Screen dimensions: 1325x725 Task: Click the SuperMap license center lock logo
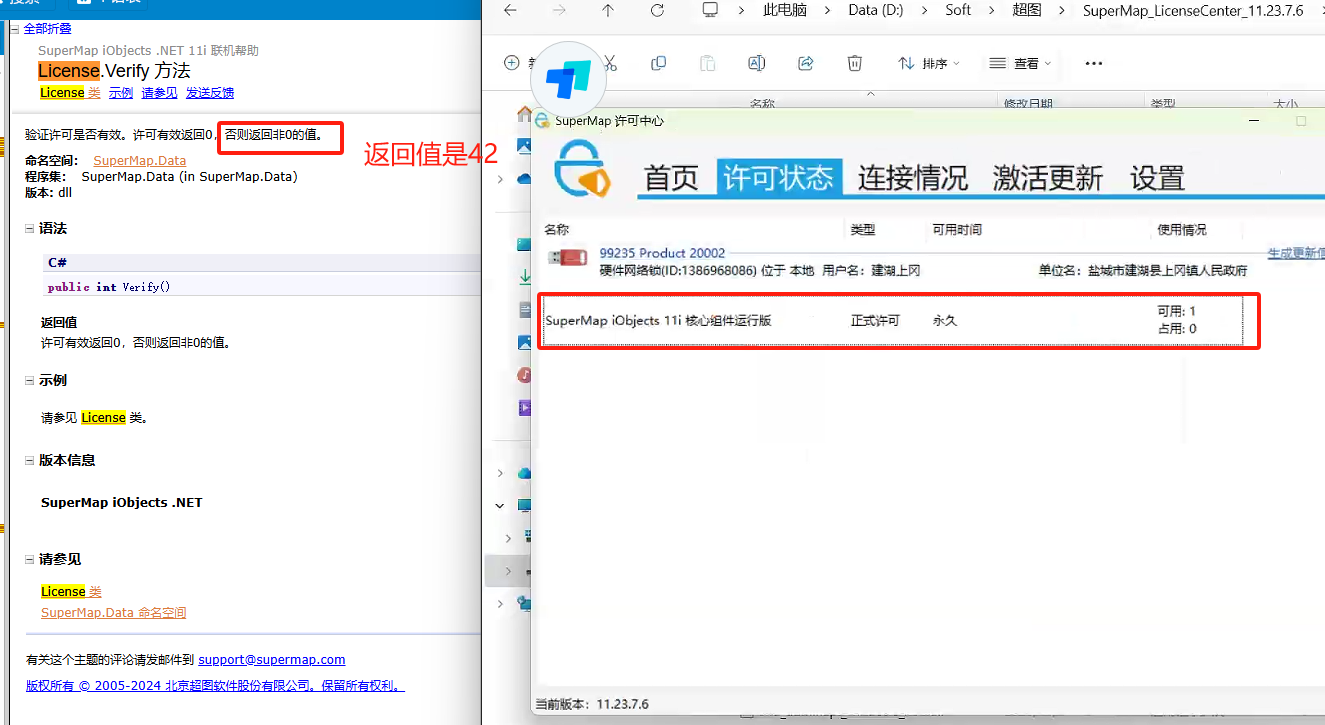(583, 170)
